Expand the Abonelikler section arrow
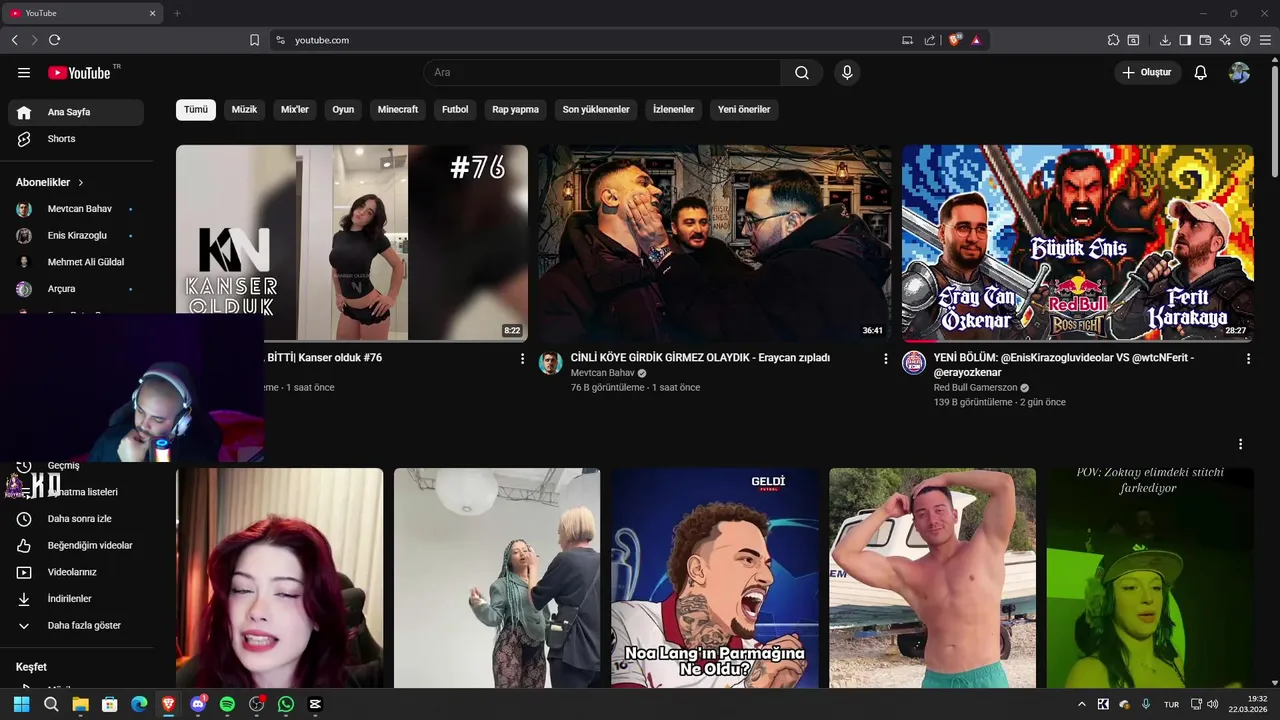Viewport: 1280px width, 720px height. pos(81,183)
